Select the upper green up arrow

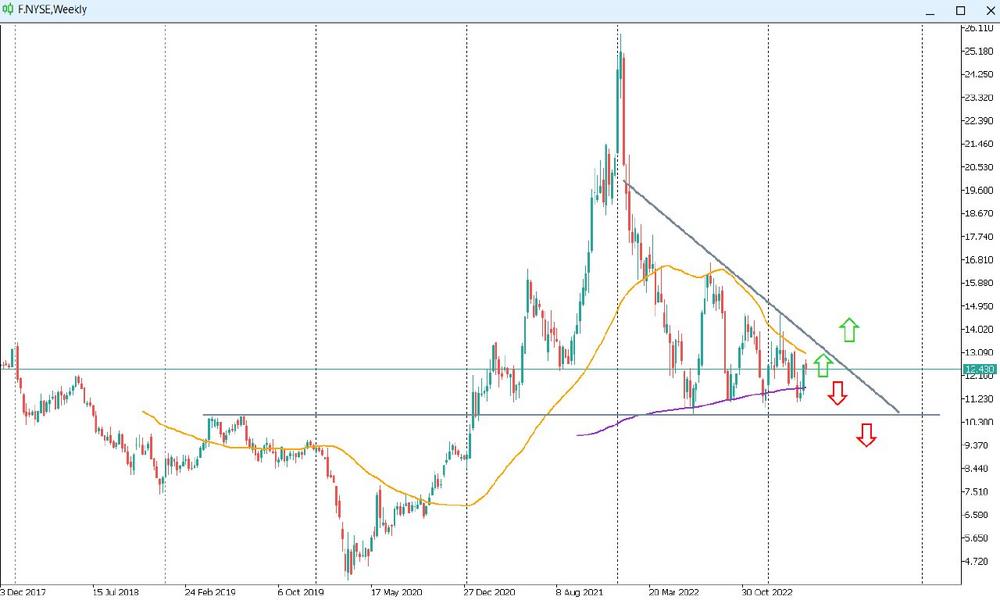(848, 329)
